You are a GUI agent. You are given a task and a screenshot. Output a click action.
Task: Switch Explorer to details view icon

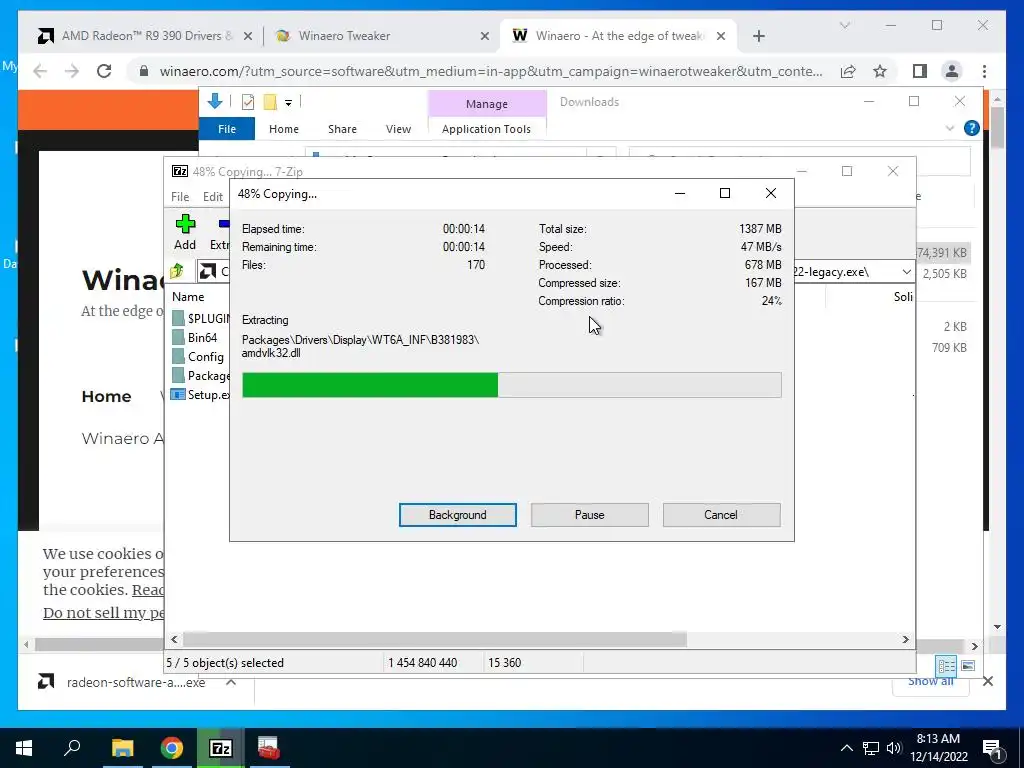946,665
